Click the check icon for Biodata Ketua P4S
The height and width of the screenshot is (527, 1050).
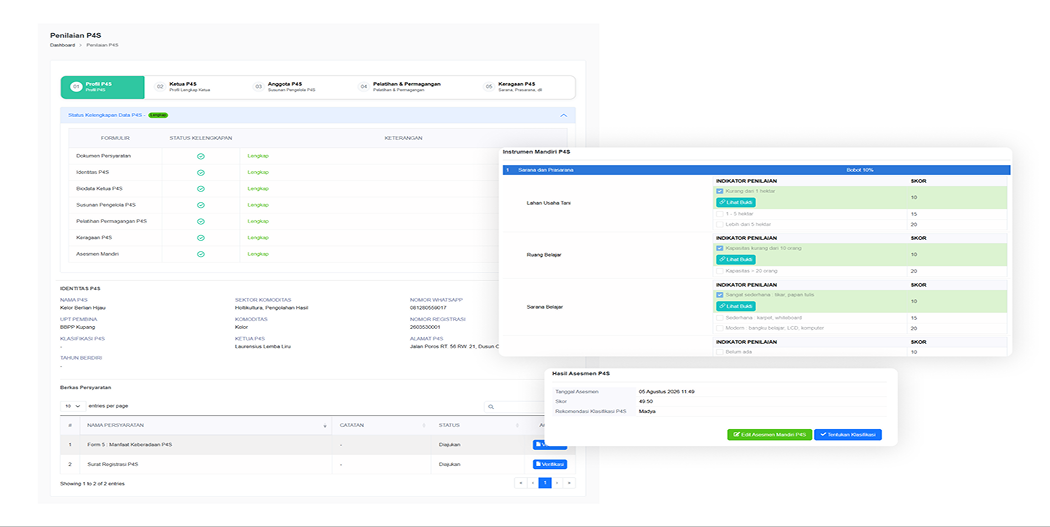pyautogui.click(x=201, y=189)
